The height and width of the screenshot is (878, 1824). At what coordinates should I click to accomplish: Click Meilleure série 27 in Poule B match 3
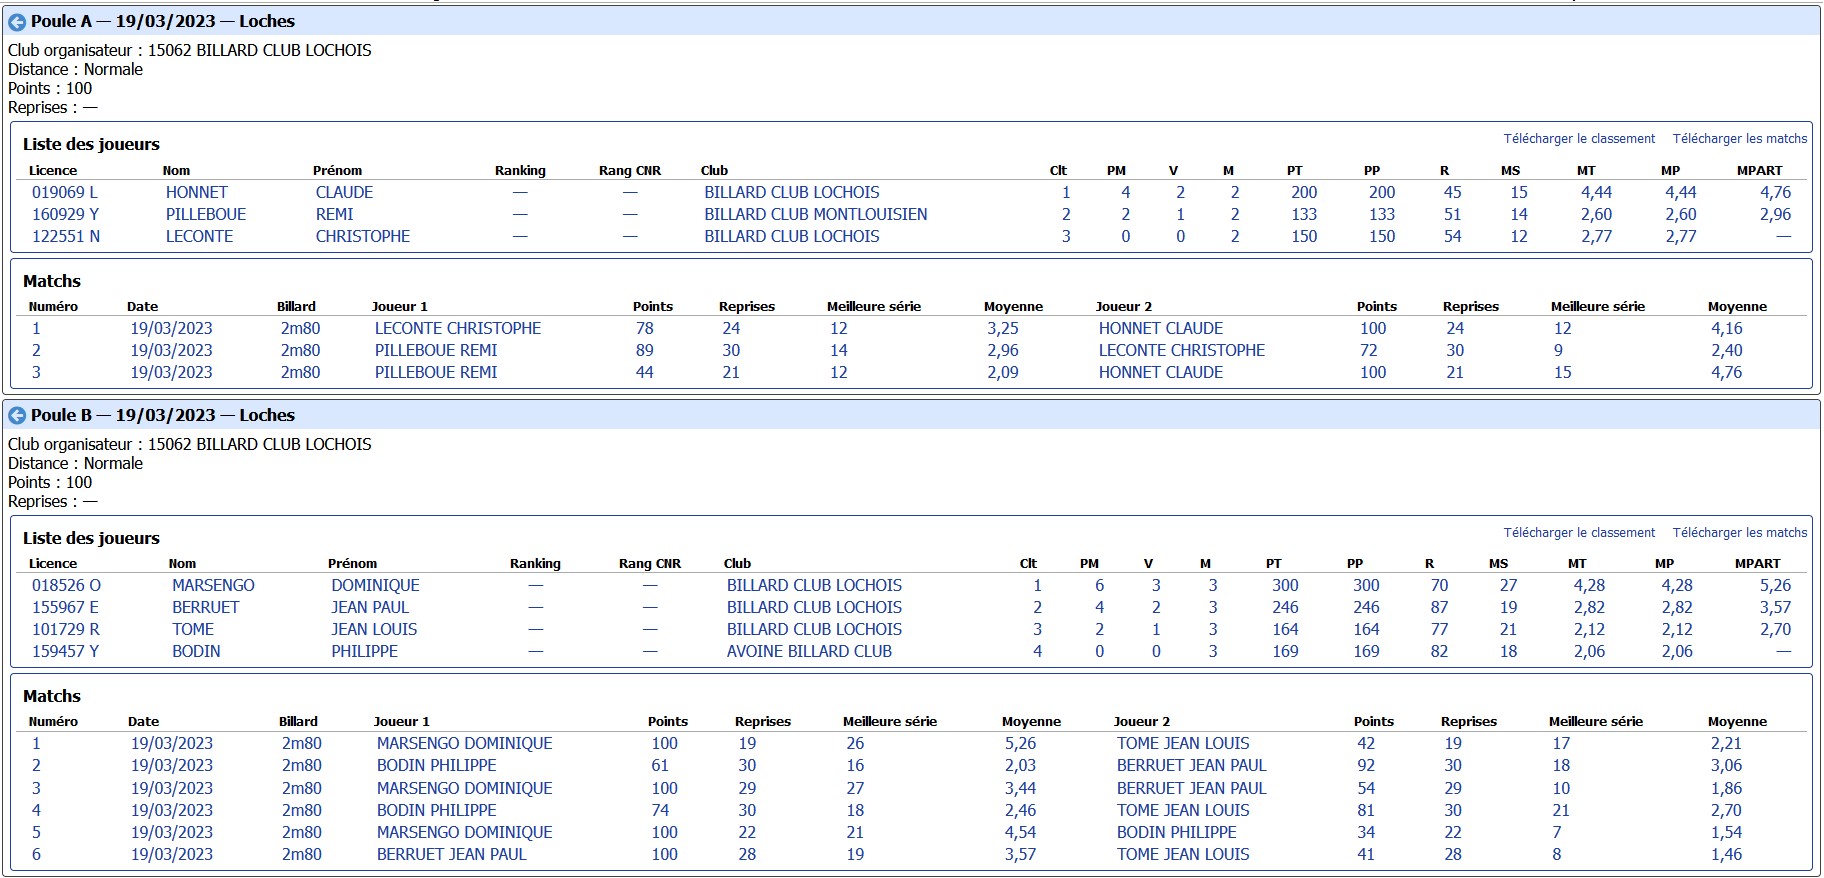(x=855, y=788)
